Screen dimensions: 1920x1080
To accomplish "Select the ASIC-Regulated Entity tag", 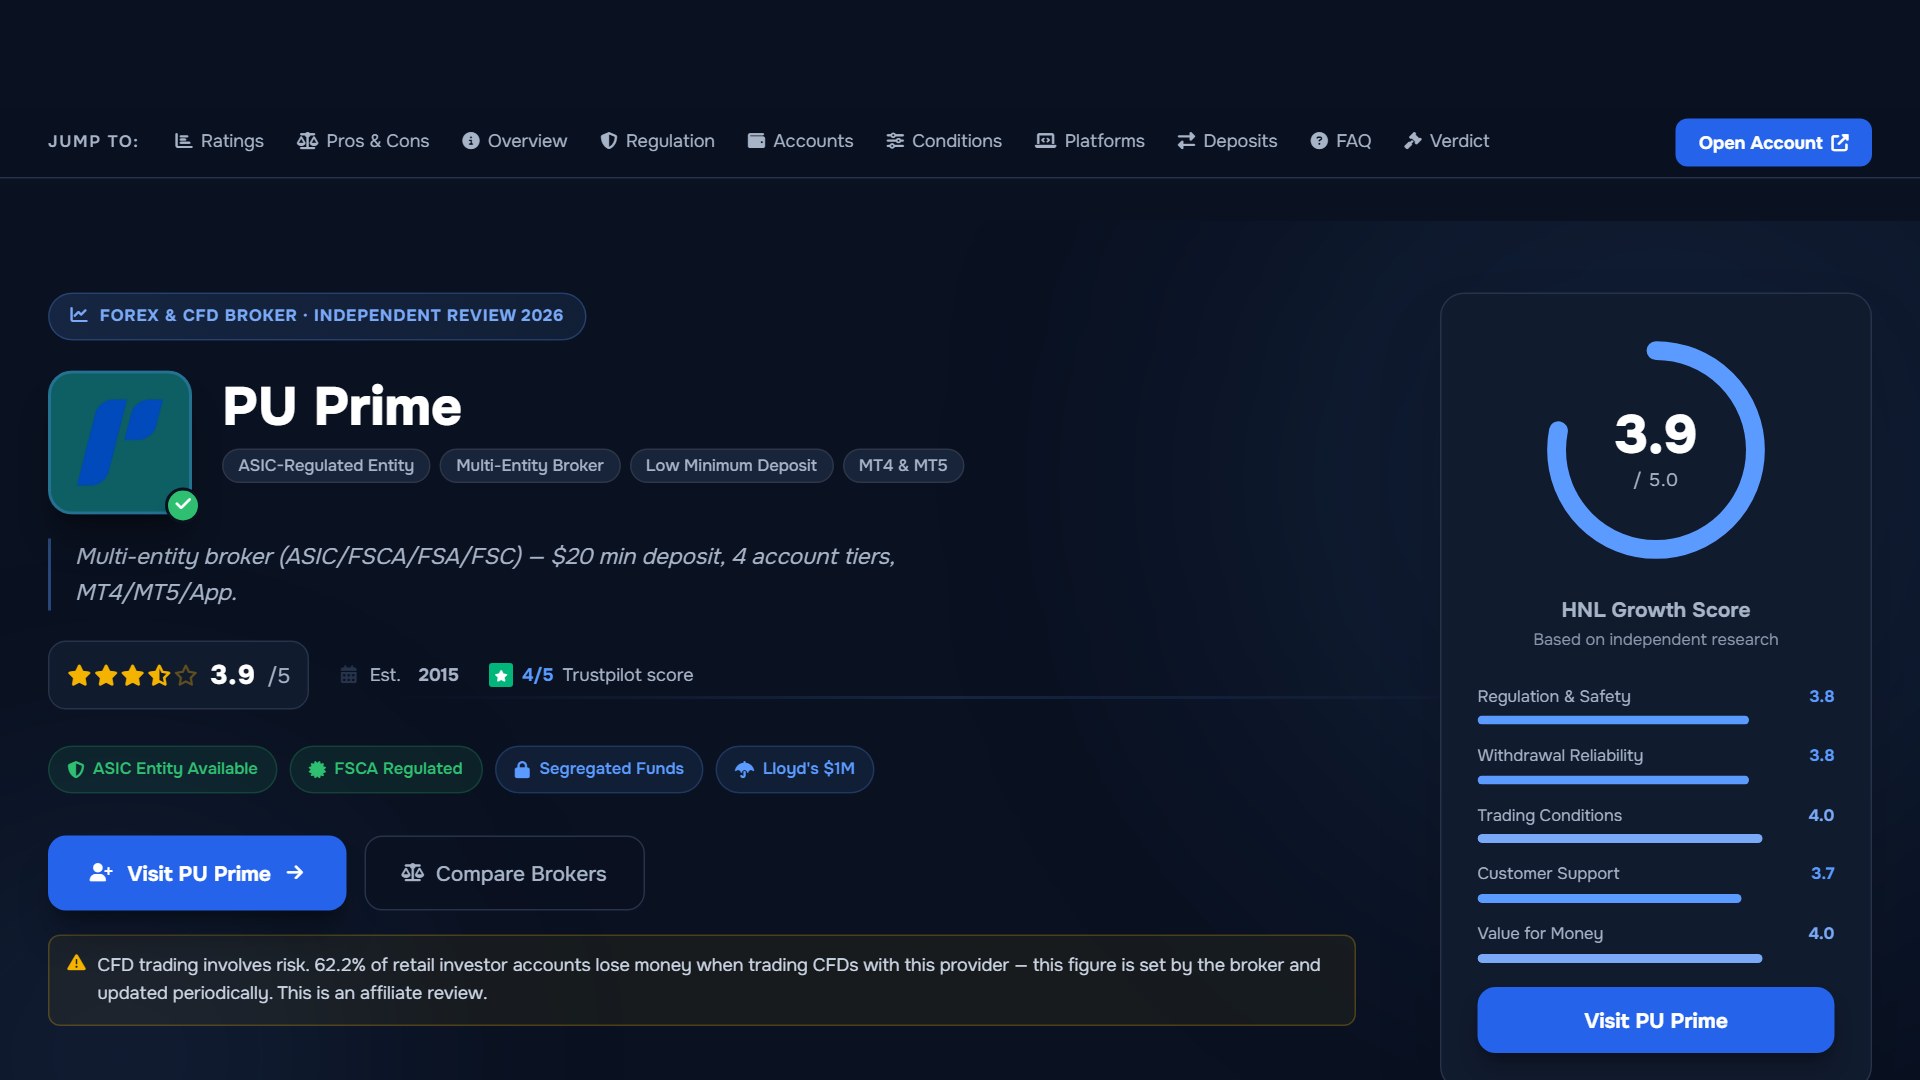I will [326, 466].
